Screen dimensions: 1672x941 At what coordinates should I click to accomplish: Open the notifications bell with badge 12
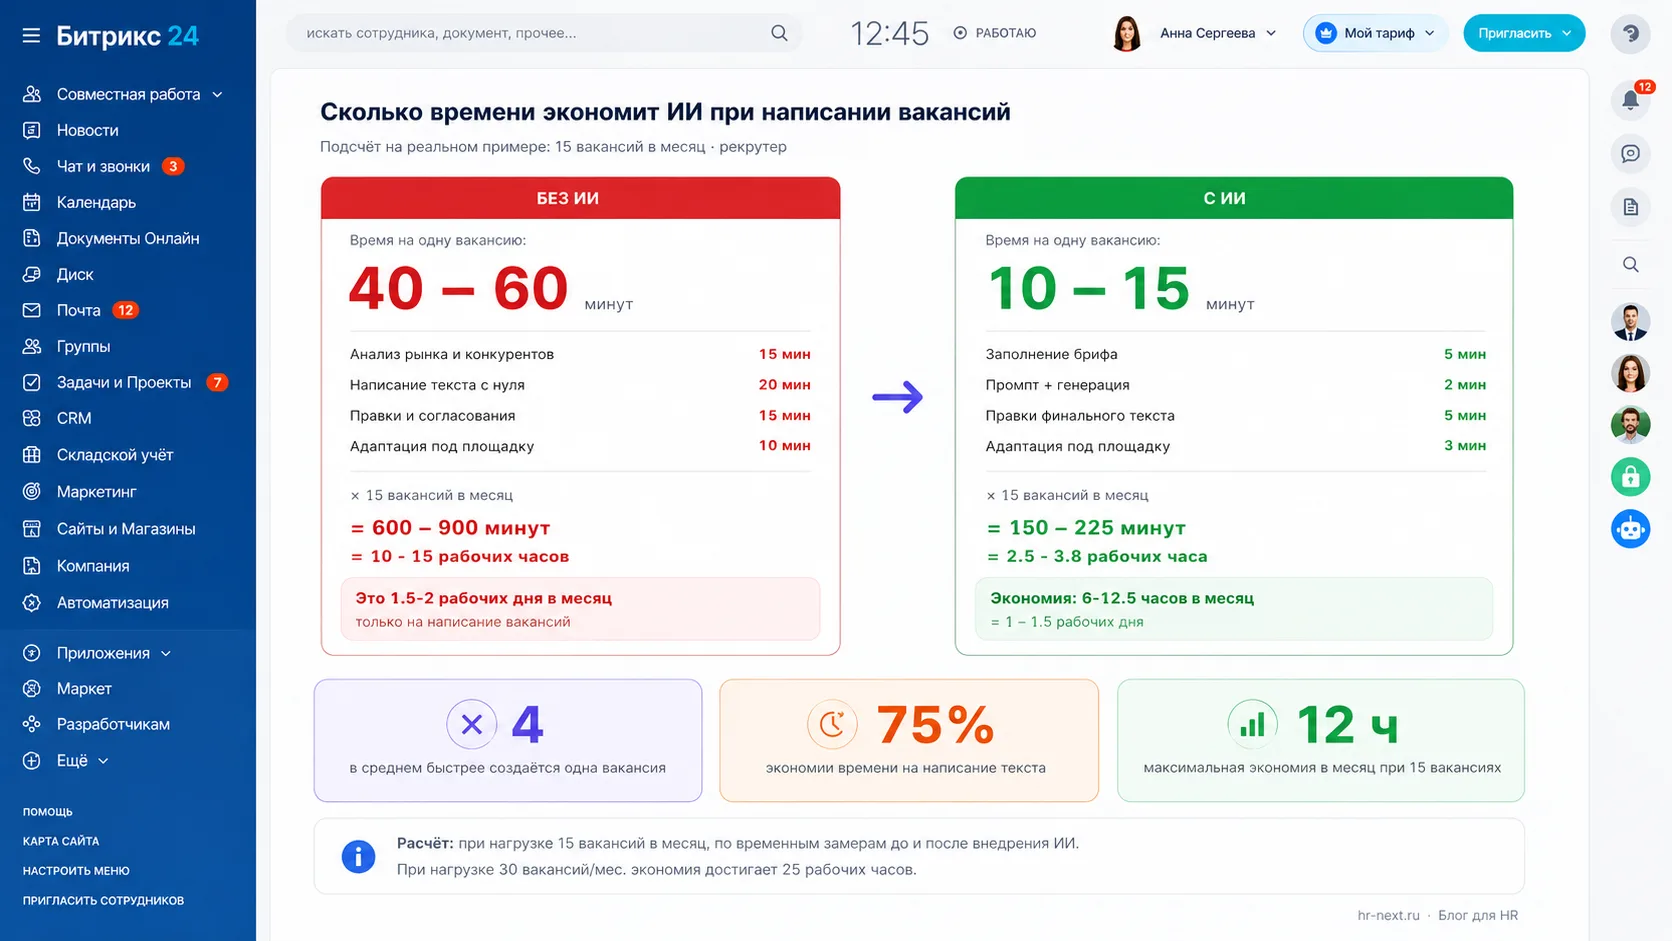(1631, 99)
